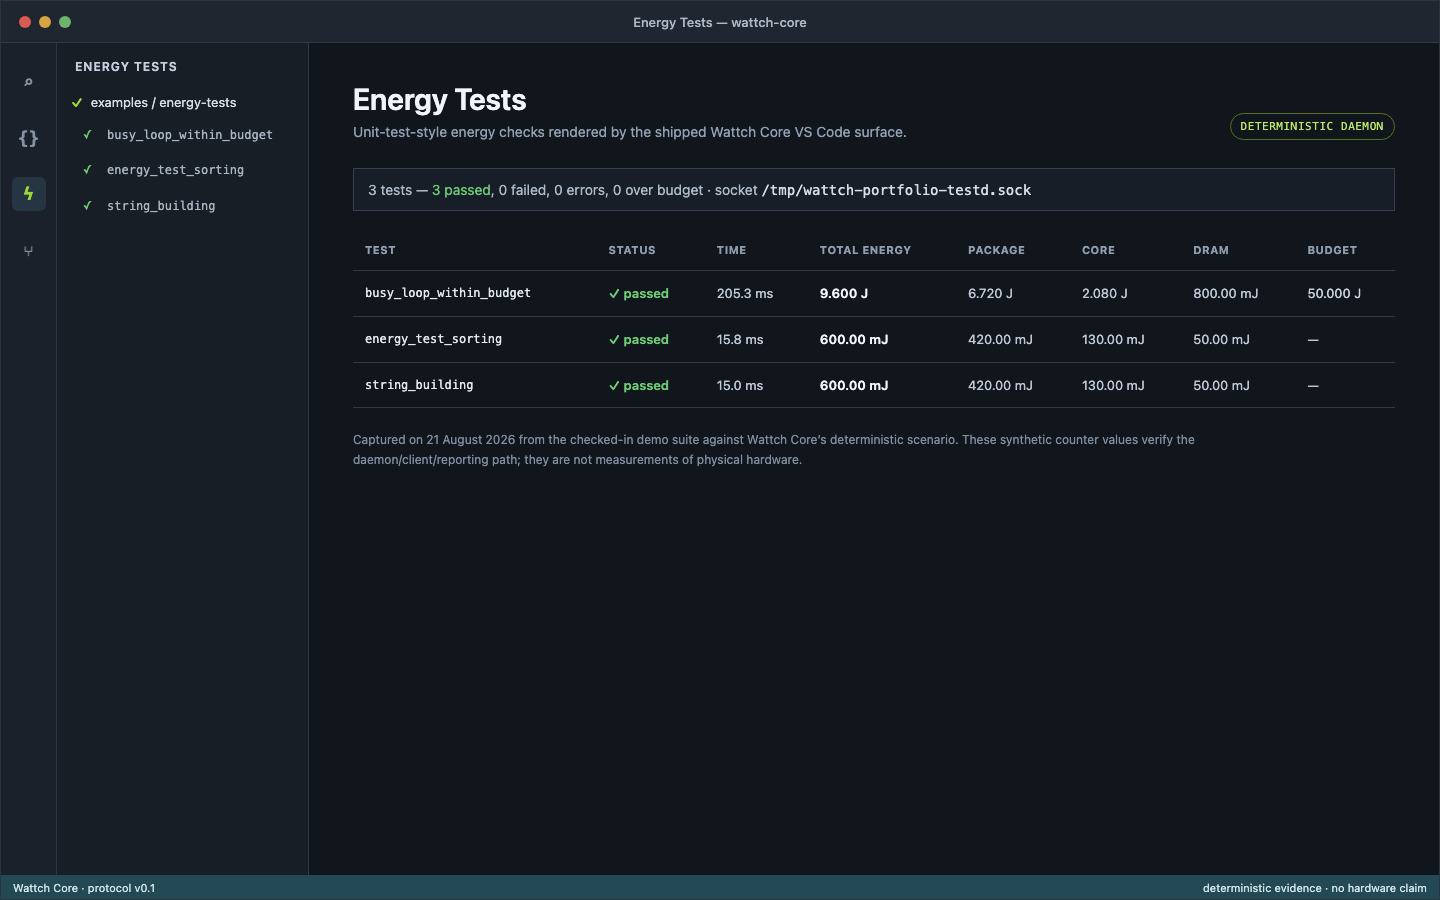Viewport: 1440px width, 900px height.
Task: Maximize the window with the green button
Action: coord(65,22)
